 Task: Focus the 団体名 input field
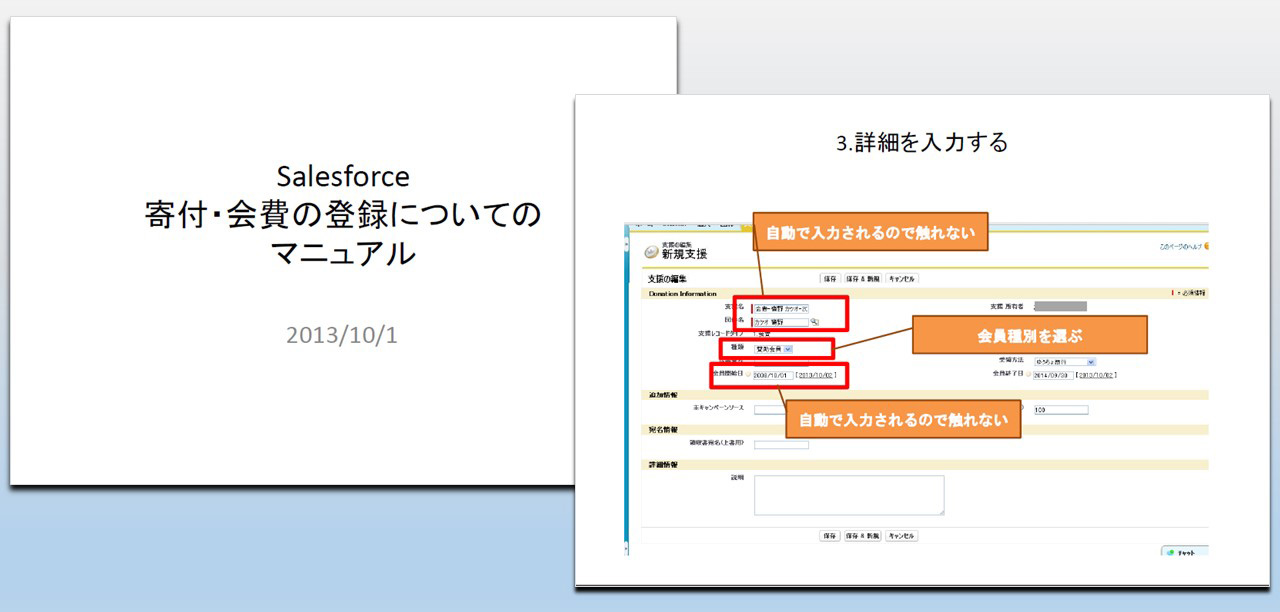(x=781, y=322)
